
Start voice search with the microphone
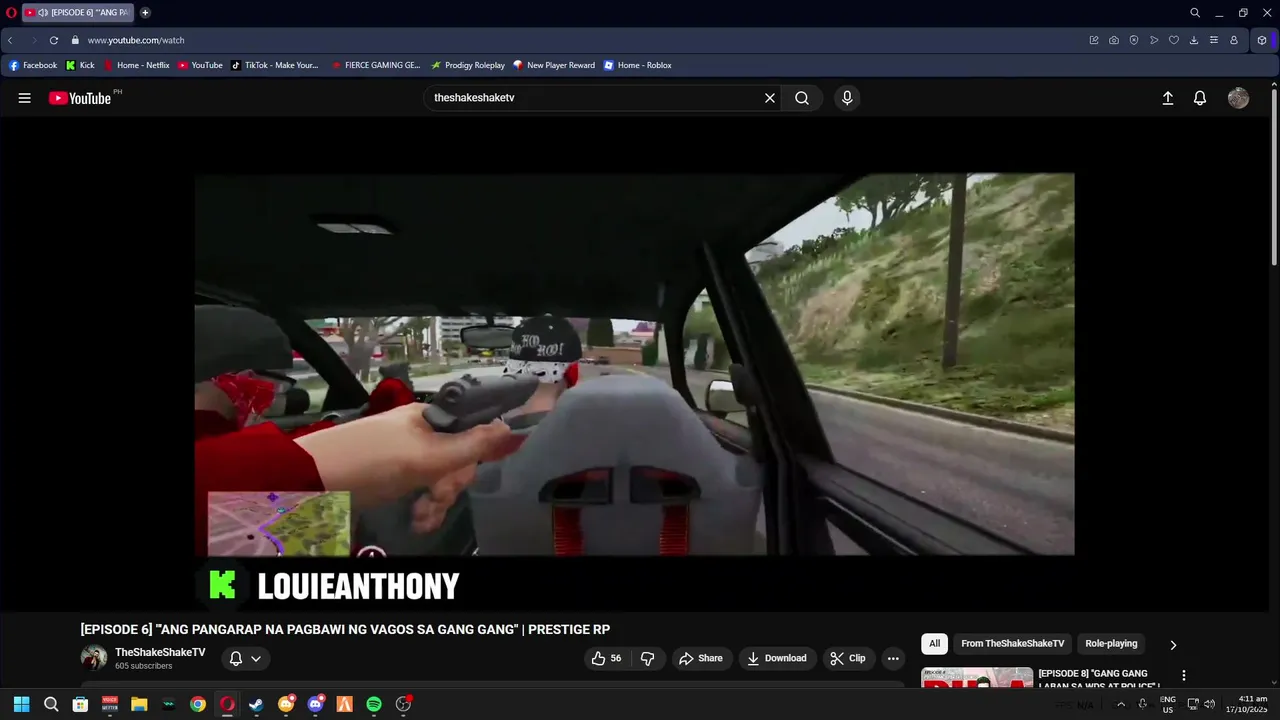[847, 98]
